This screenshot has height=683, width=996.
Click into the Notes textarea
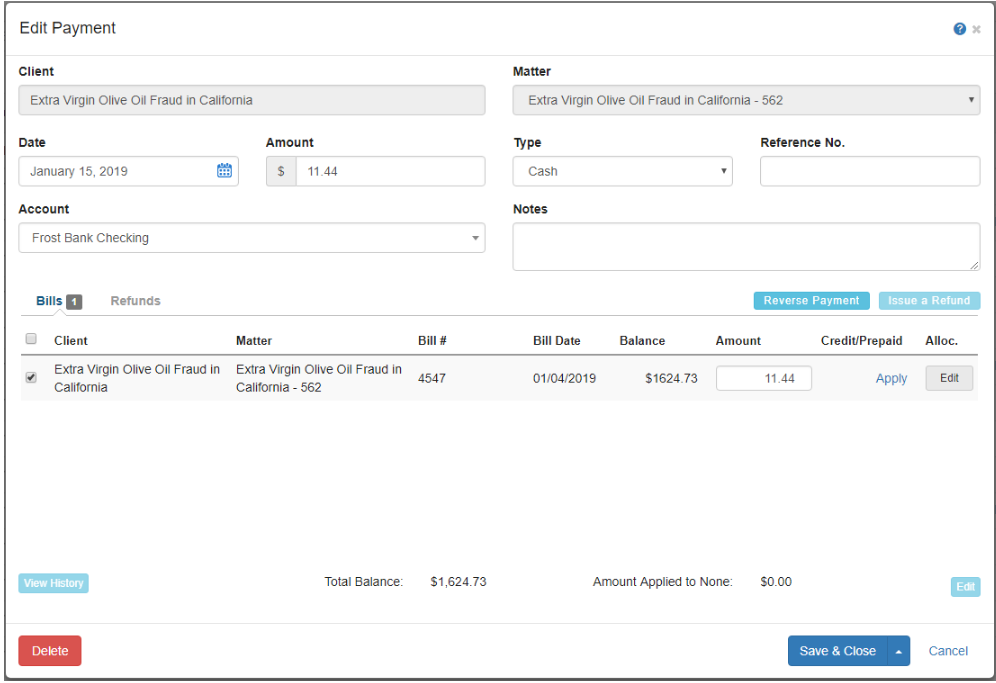pos(746,247)
